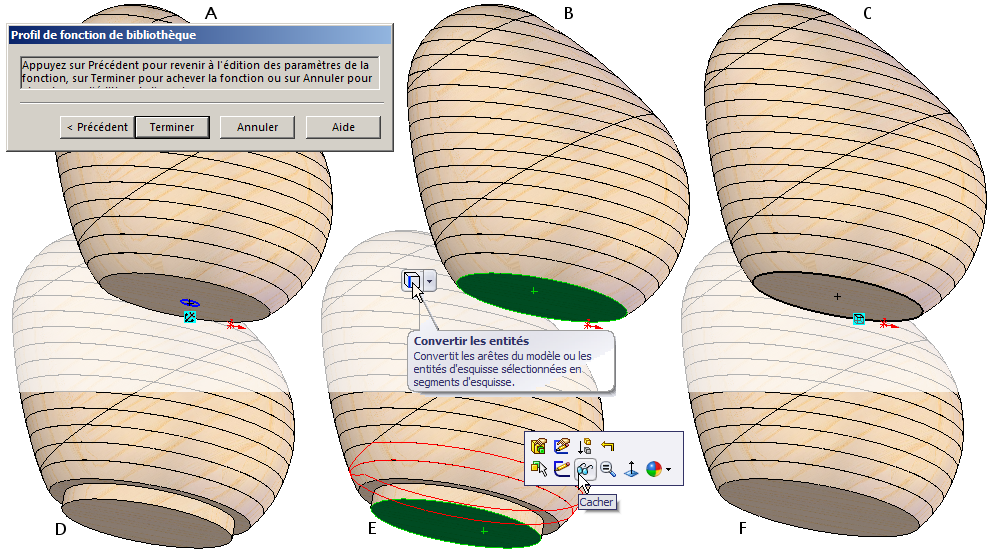This screenshot has width=1000, height=550.
Task: Click the yellow Rollback arrow icon
Action: click(x=608, y=446)
